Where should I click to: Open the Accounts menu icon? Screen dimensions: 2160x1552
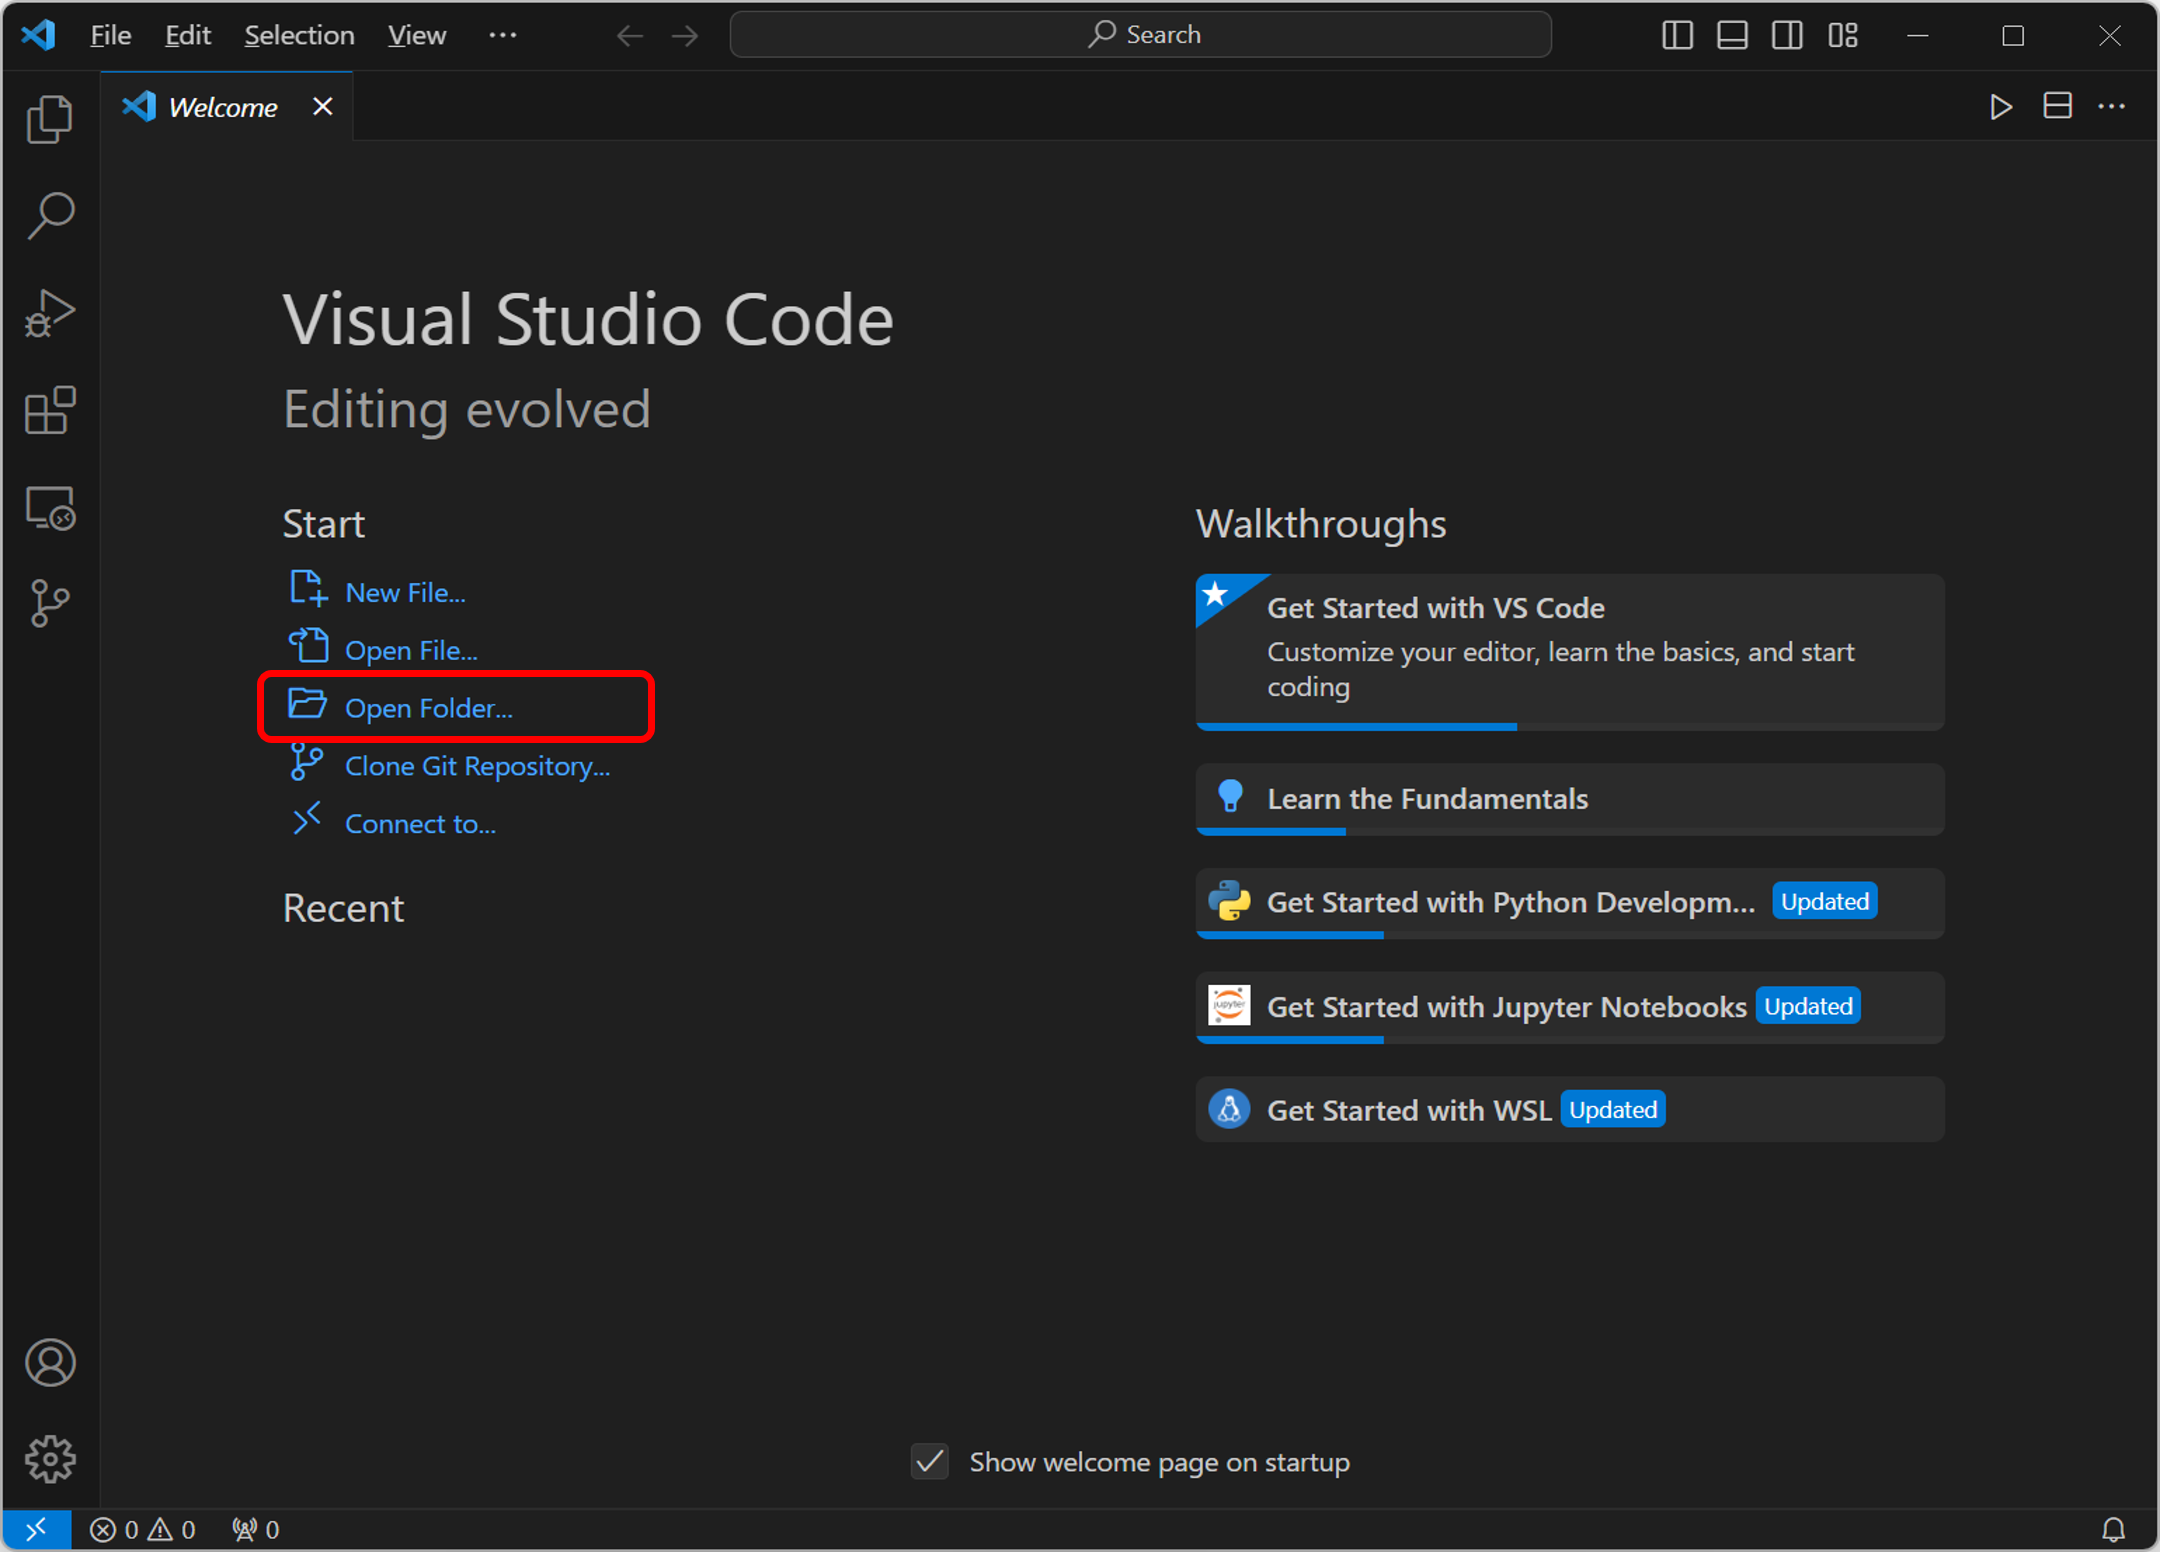coord(50,1363)
